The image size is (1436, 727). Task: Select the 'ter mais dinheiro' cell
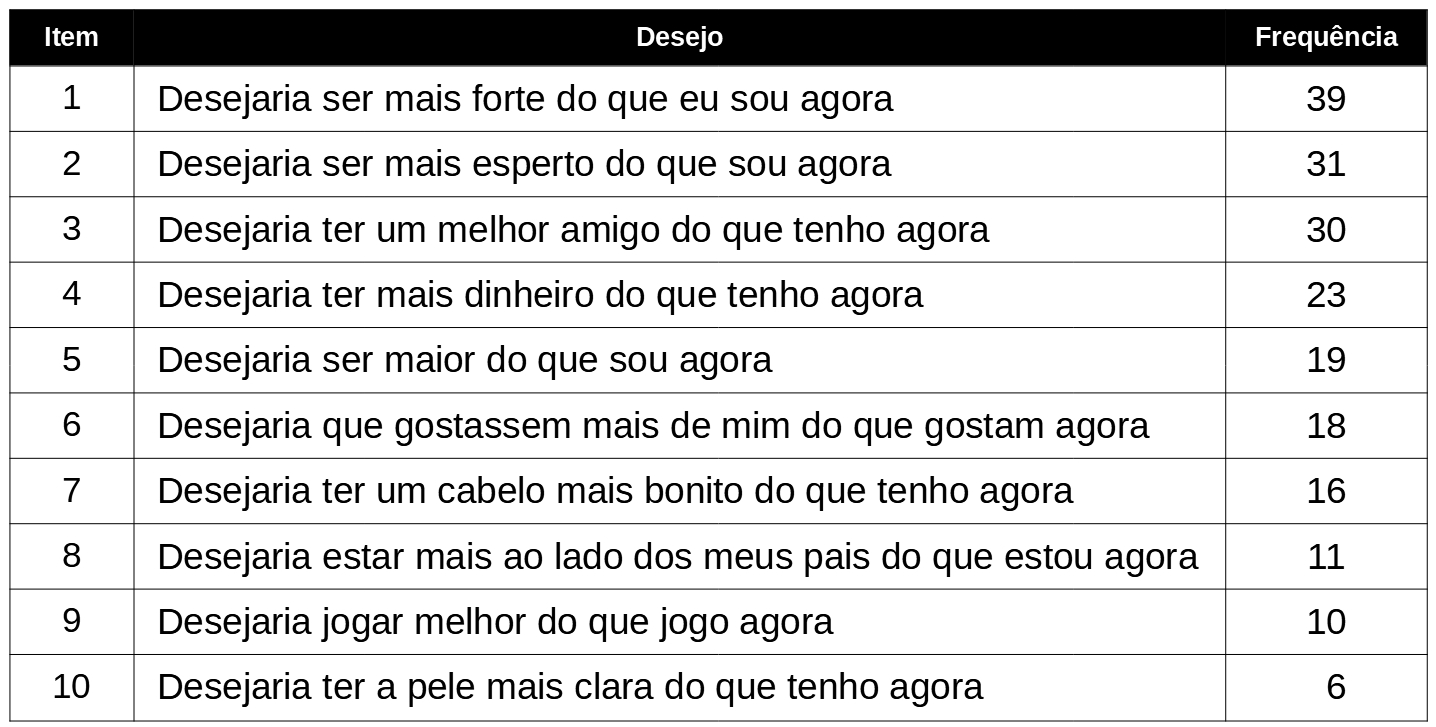pyautogui.click(x=540, y=295)
